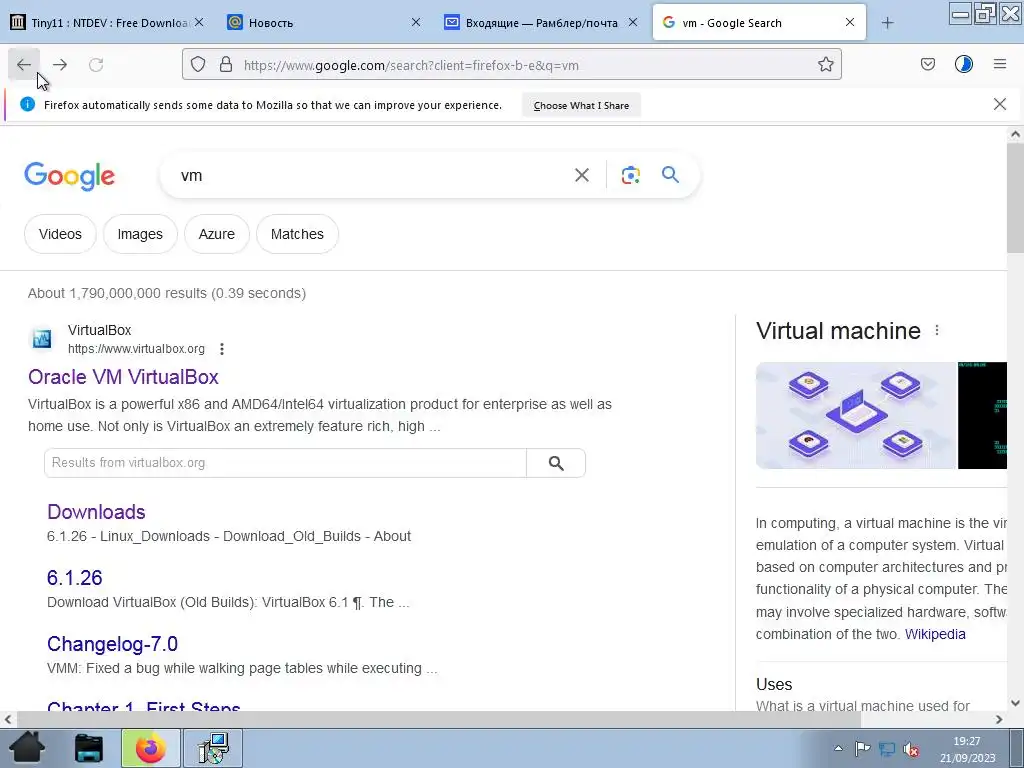Click the flag icon in the system tray
The height and width of the screenshot is (768, 1024).
(862, 749)
